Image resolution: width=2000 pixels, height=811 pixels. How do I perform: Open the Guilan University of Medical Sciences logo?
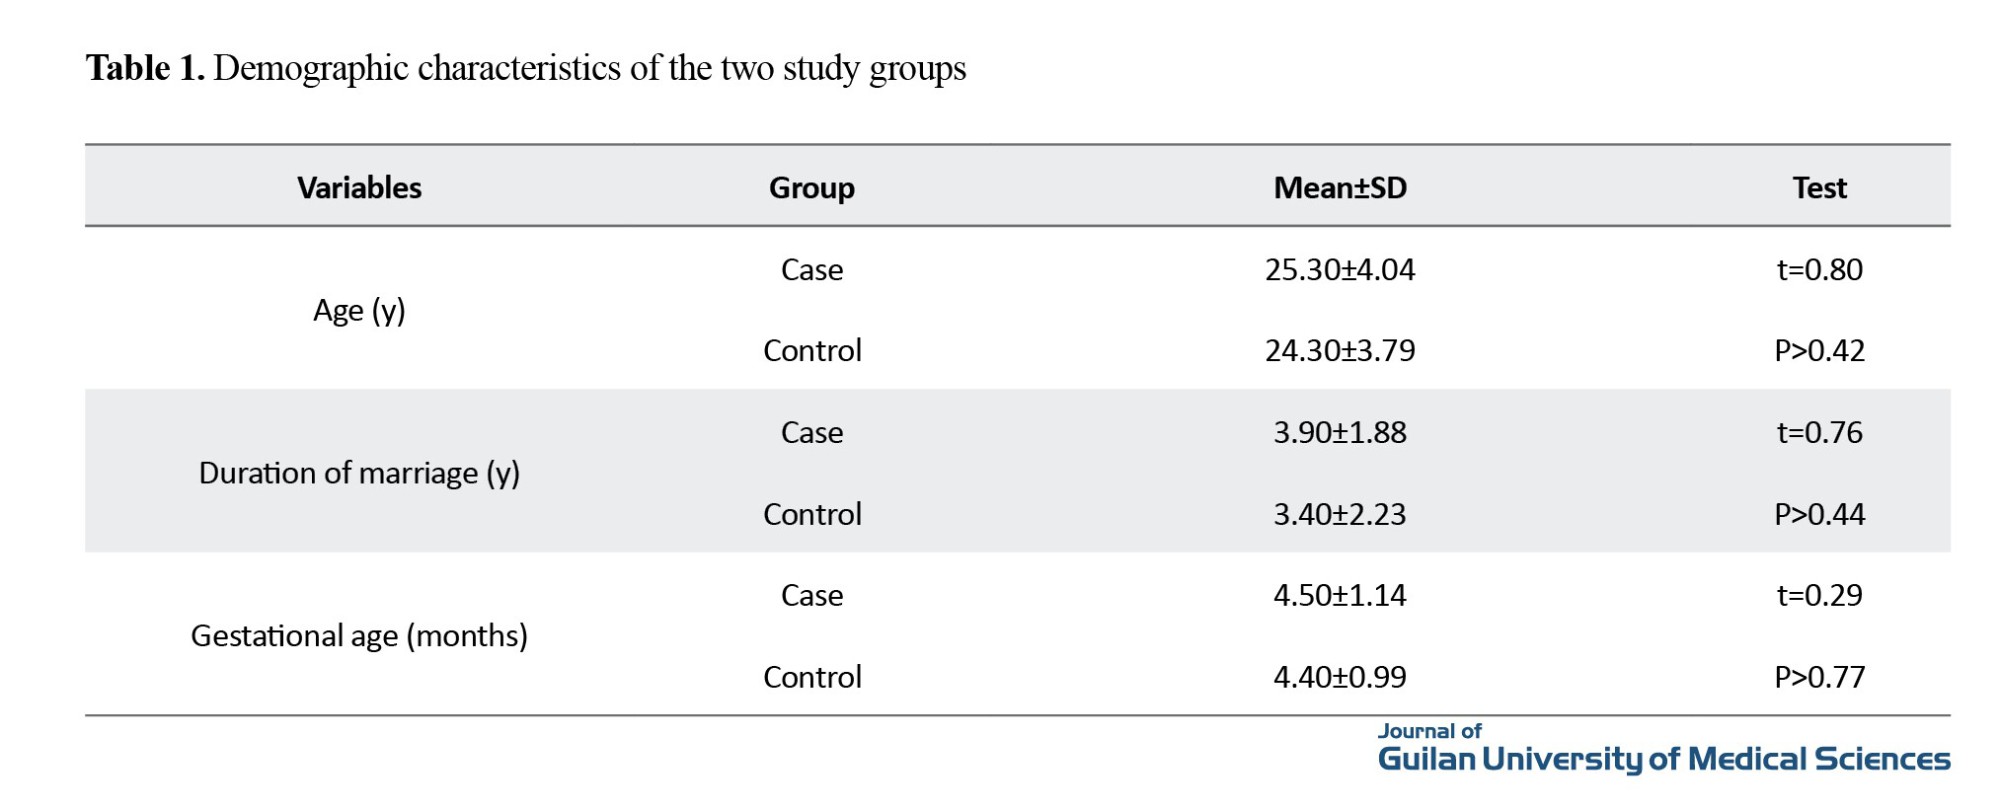(x=1663, y=750)
